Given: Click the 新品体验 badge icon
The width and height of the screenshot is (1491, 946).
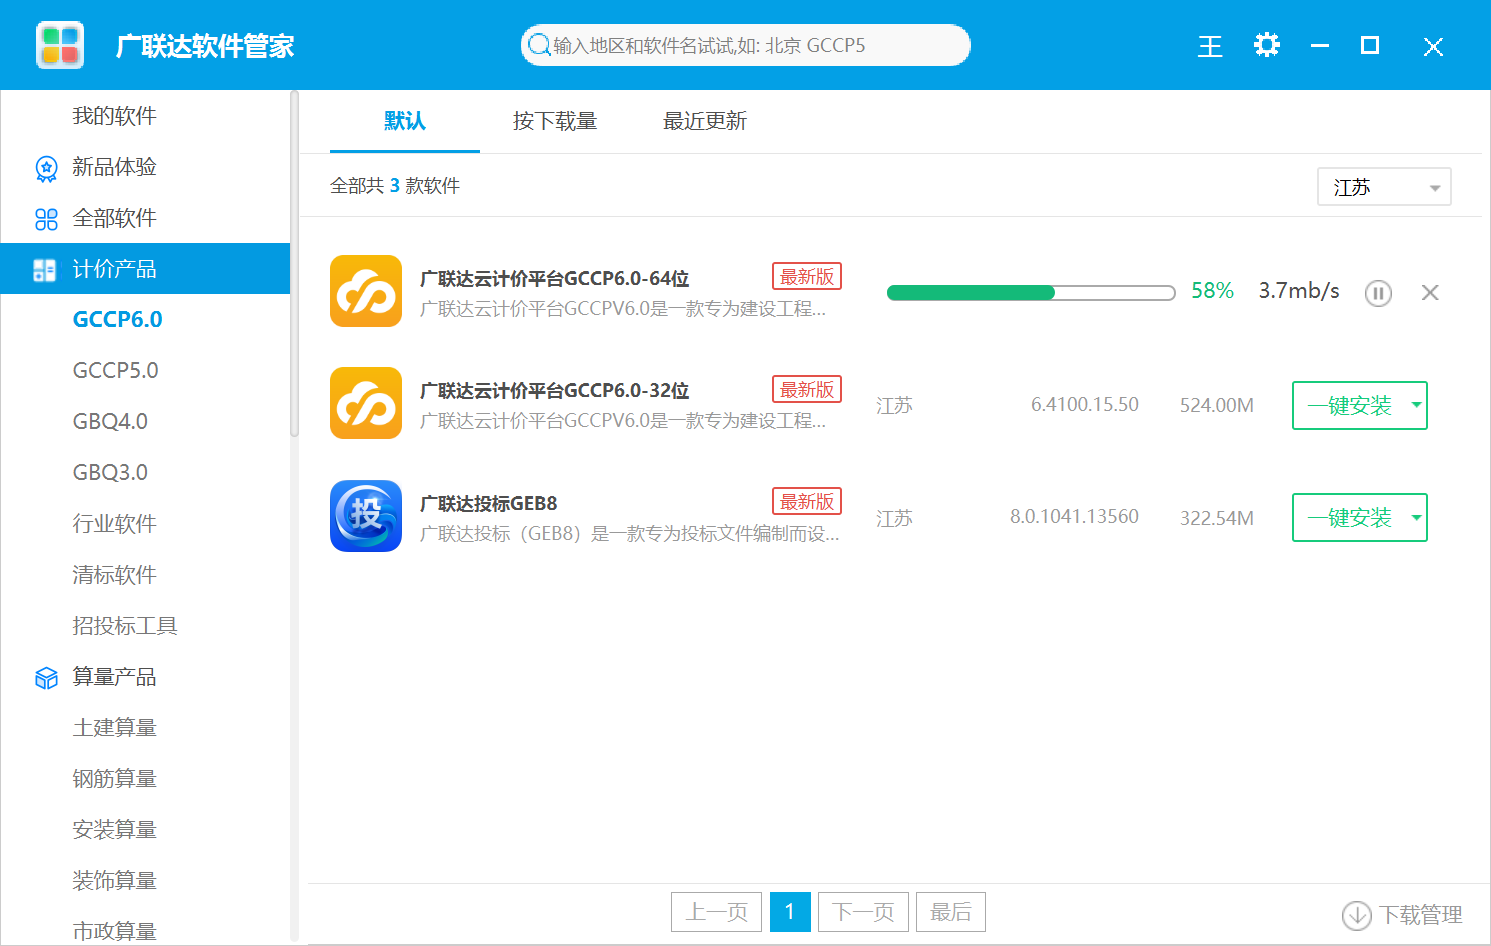Looking at the screenshot, I should [46, 168].
